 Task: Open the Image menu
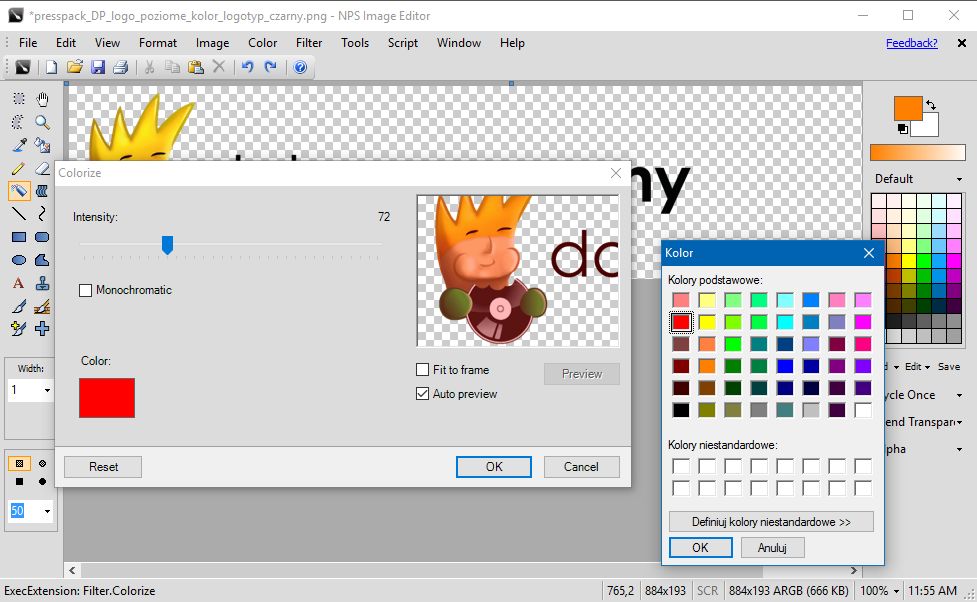[x=212, y=43]
